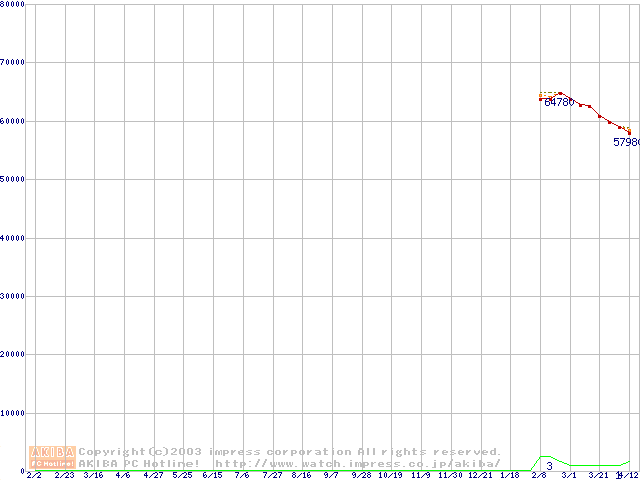Click the 10000 y-axis label

tap(13, 413)
